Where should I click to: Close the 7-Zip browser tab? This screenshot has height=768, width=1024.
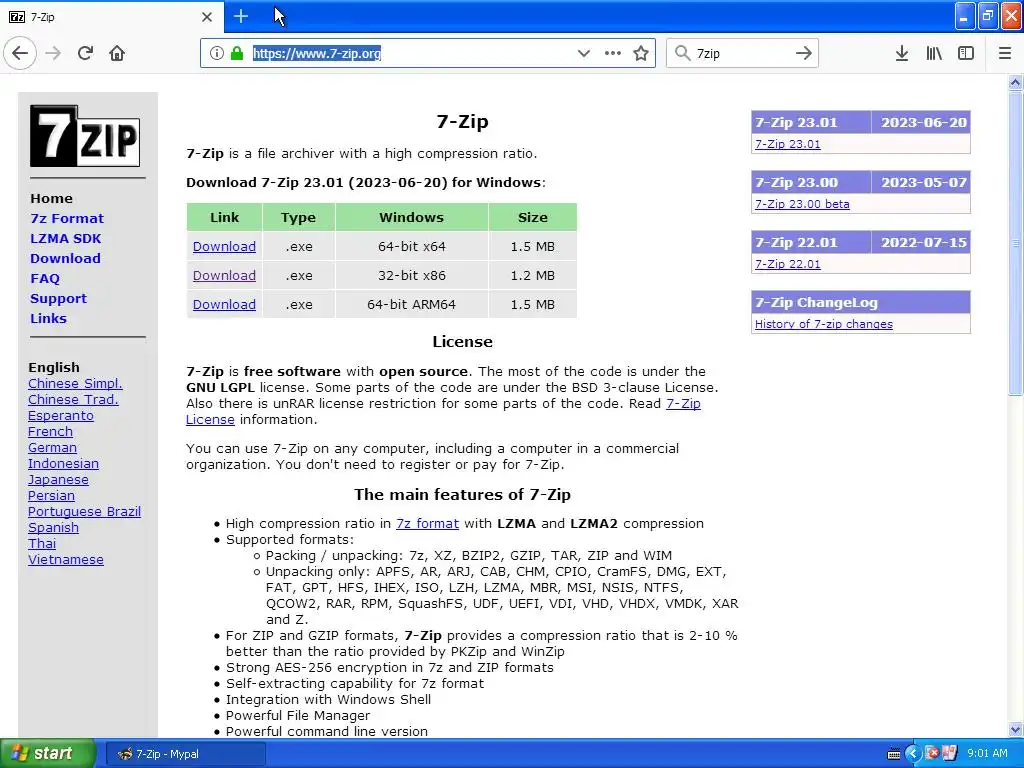207,17
